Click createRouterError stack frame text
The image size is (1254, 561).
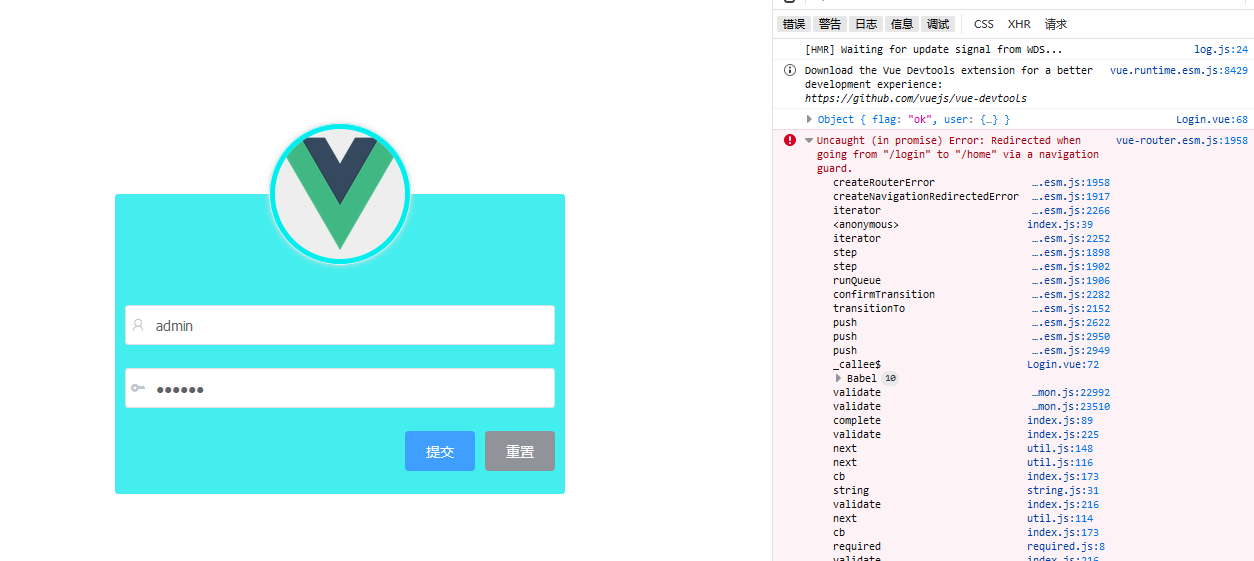point(884,182)
